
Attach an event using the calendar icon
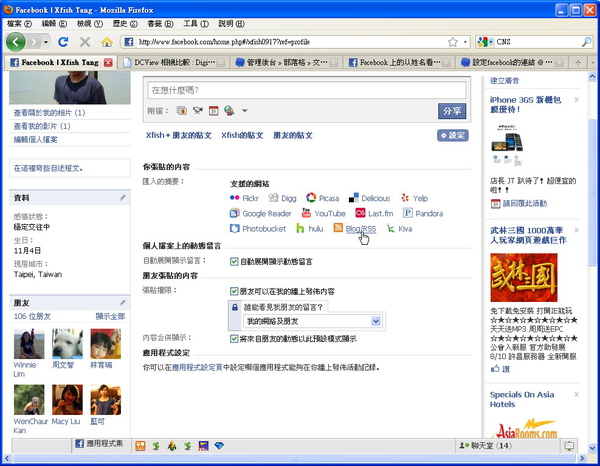tap(213, 111)
